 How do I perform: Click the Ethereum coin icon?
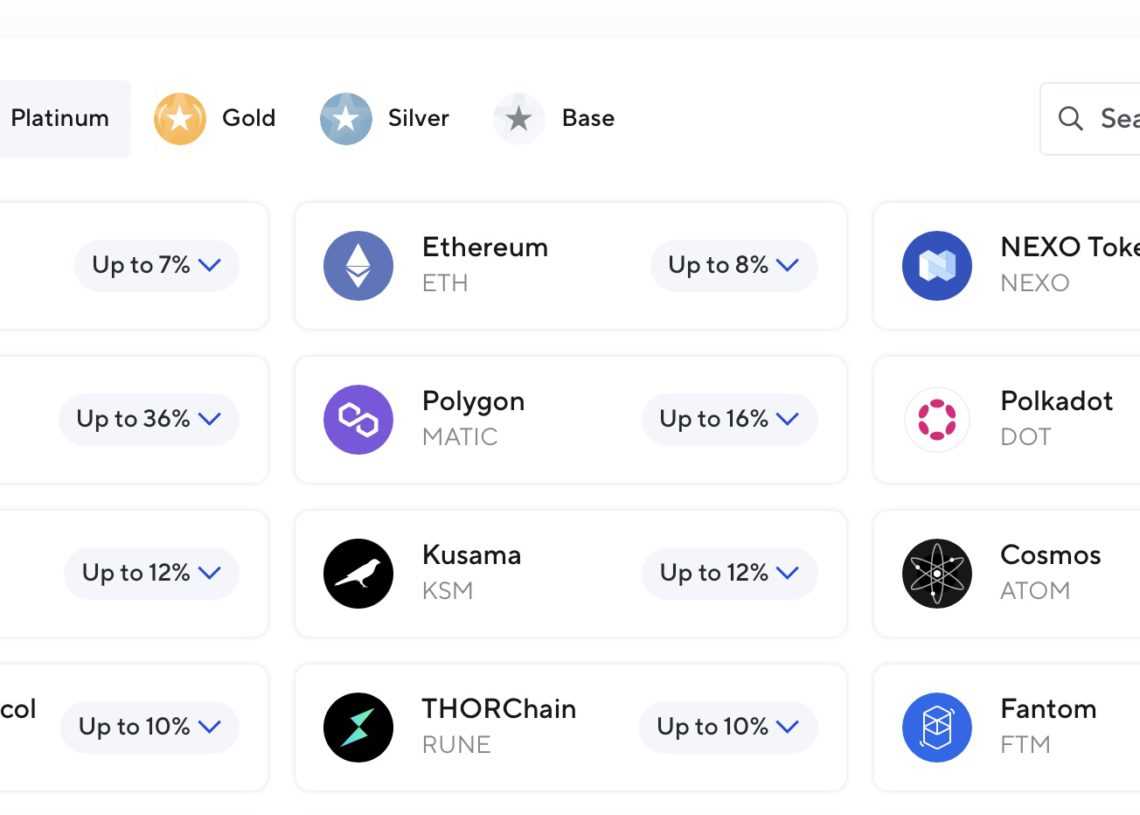pyautogui.click(x=358, y=266)
